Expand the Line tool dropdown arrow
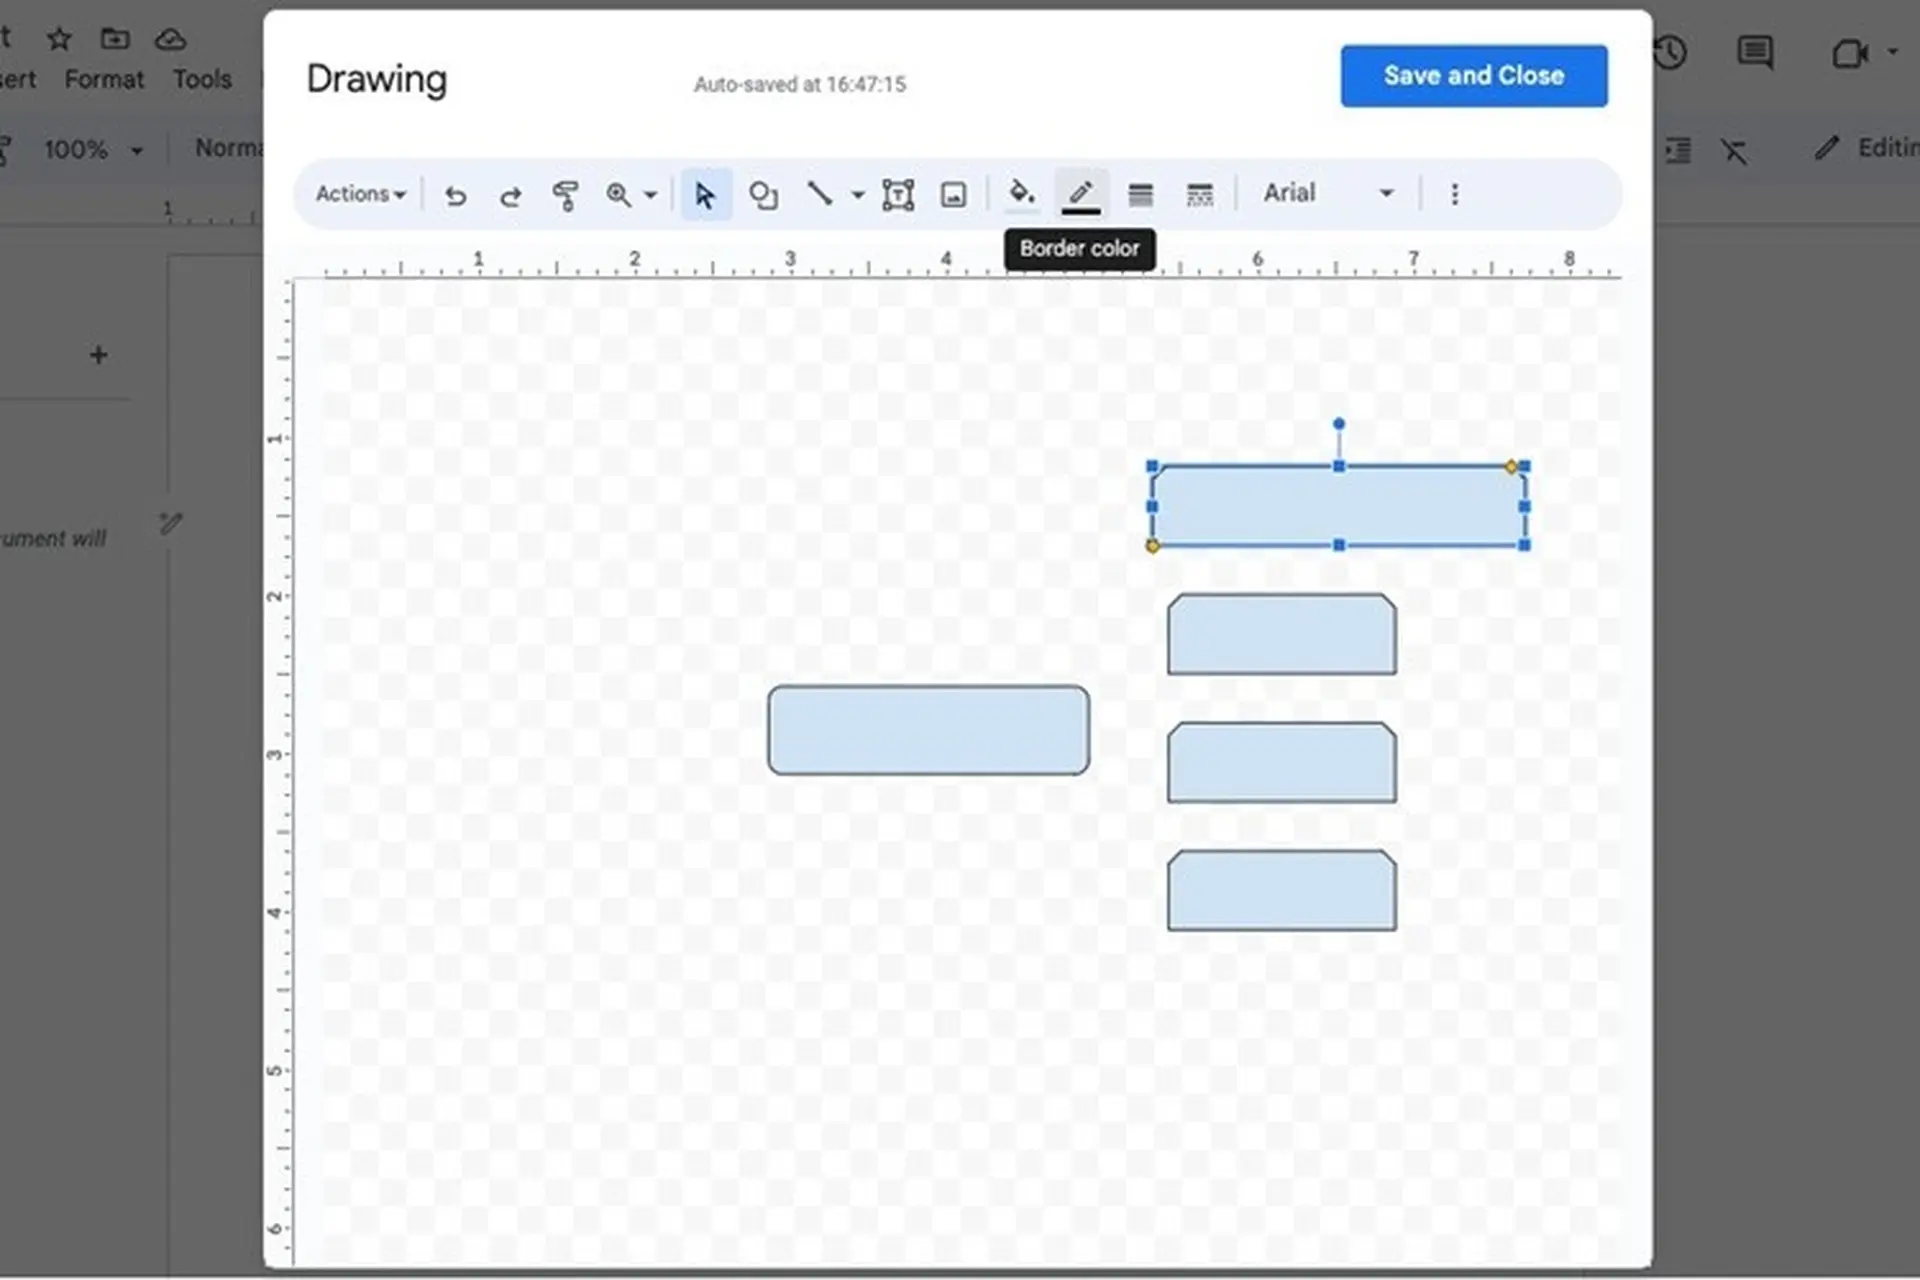Viewport: 1920px width, 1280px height. [x=857, y=195]
